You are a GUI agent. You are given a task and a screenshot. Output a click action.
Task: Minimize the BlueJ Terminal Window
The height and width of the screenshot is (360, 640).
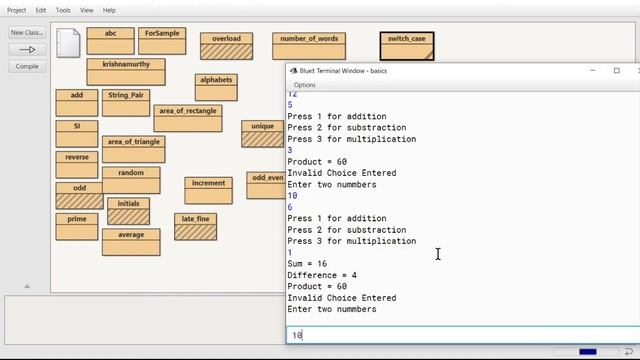[593, 71]
